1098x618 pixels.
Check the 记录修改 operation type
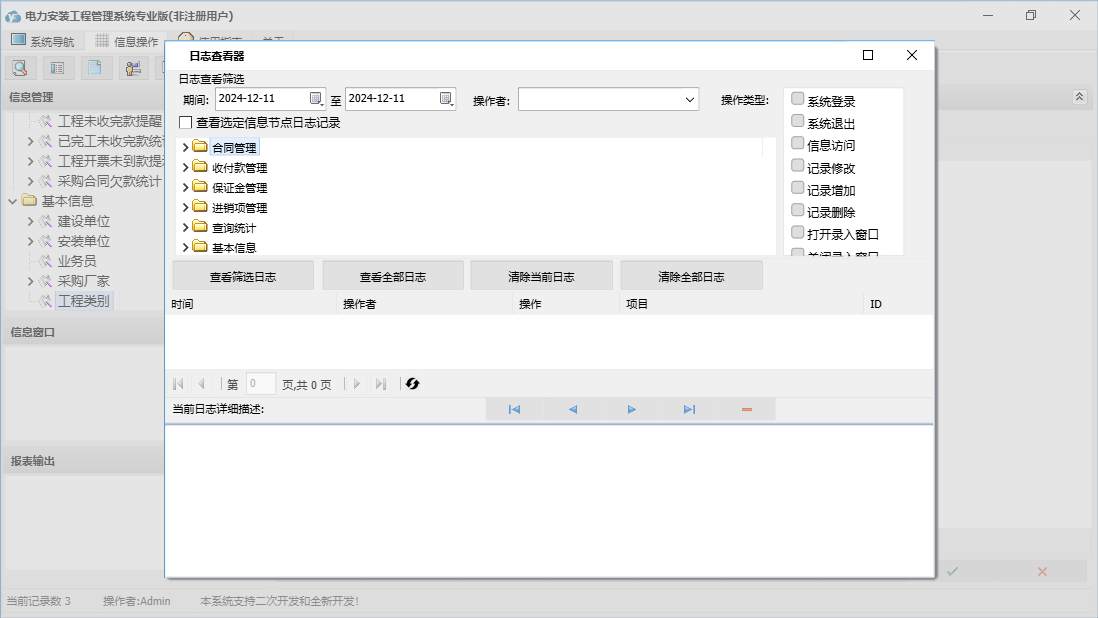tap(798, 166)
